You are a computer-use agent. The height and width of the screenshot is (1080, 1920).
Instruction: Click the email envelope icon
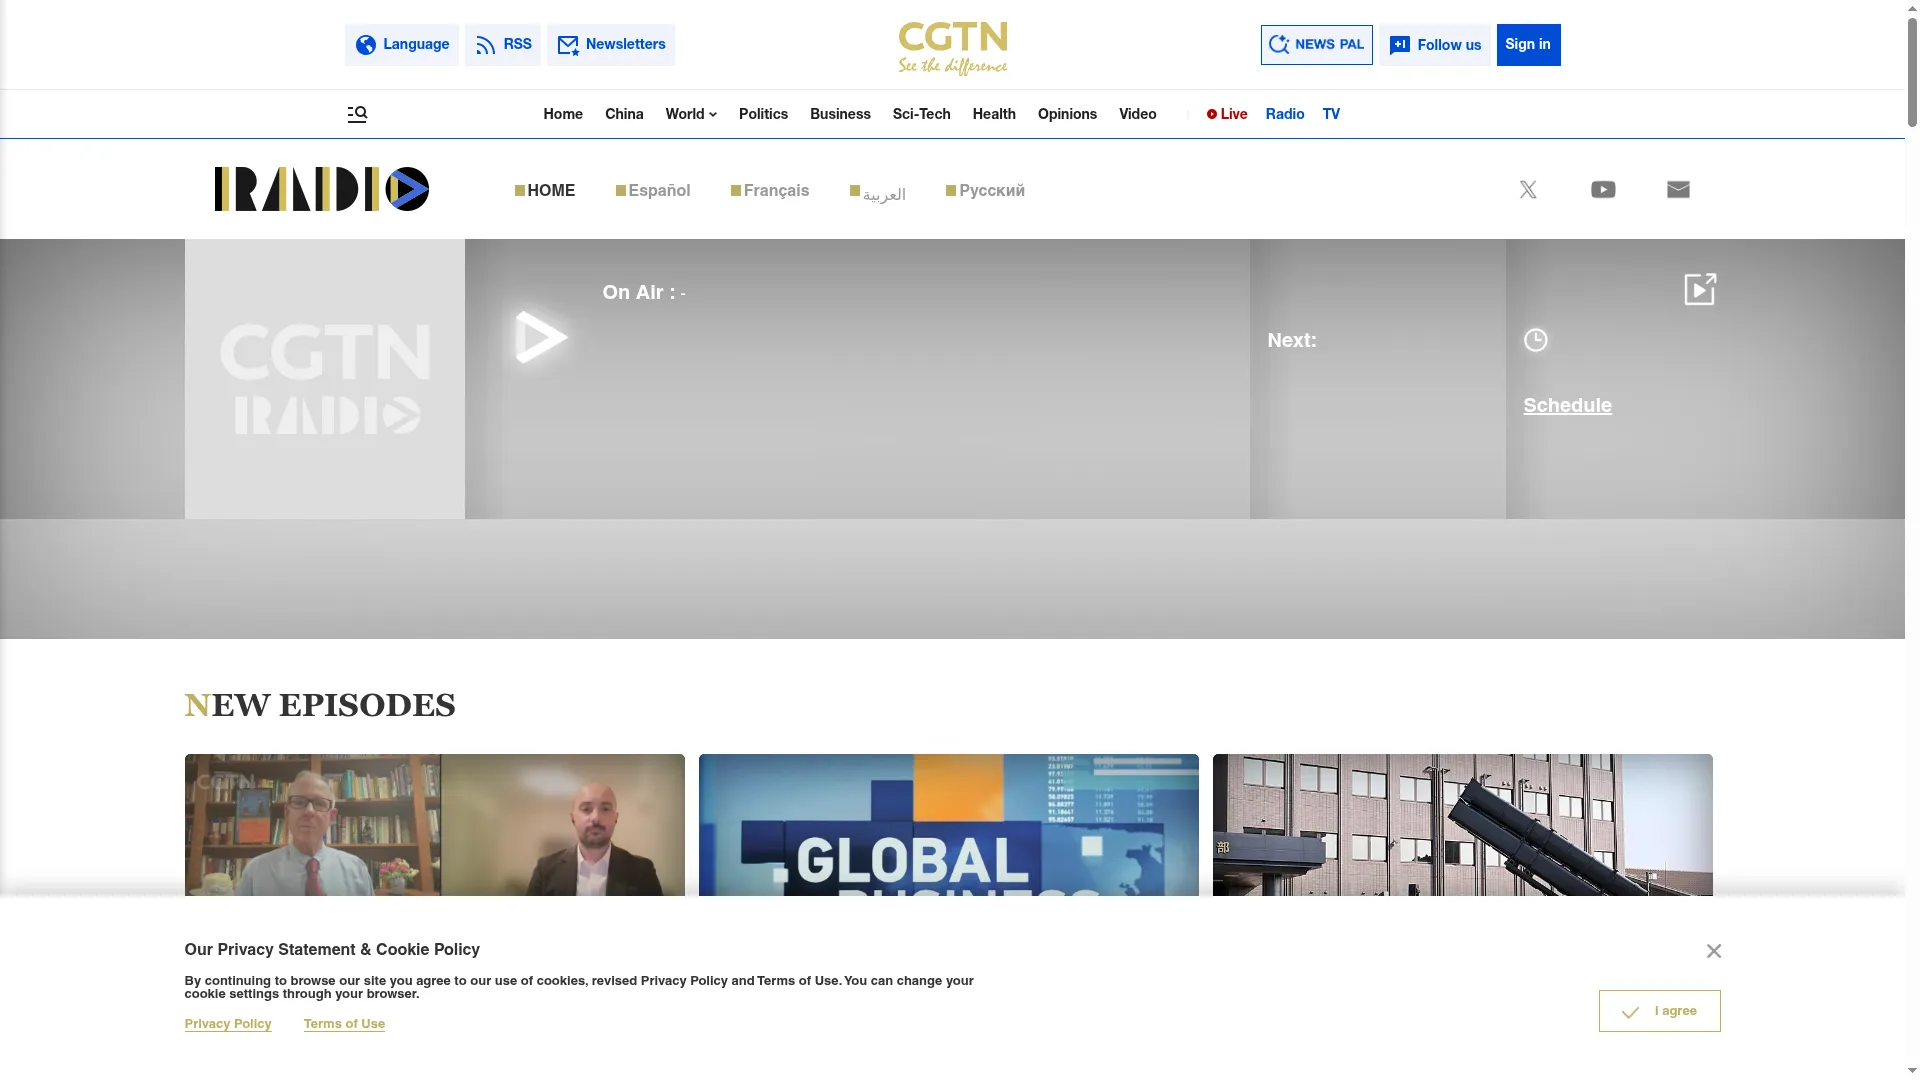coord(1678,190)
